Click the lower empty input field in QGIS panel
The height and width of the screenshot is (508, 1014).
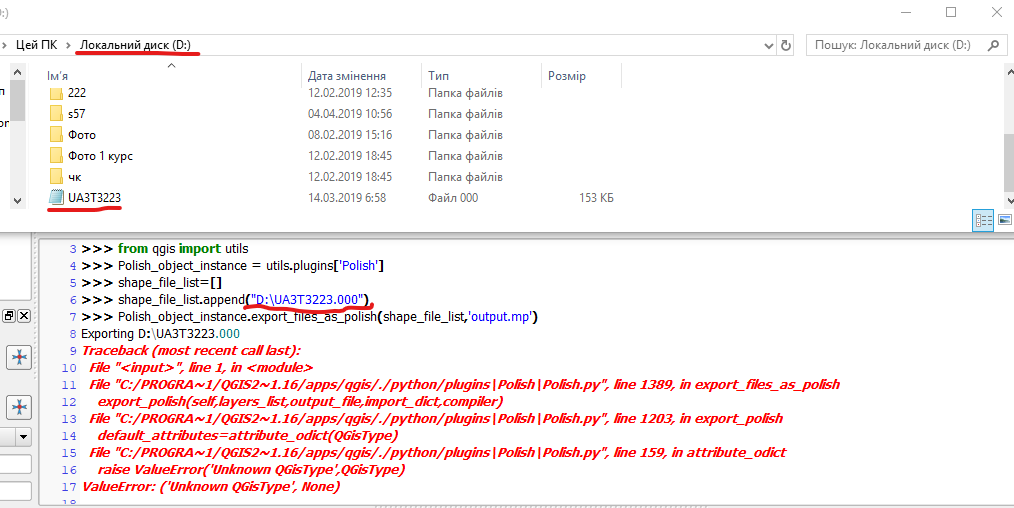[16, 491]
